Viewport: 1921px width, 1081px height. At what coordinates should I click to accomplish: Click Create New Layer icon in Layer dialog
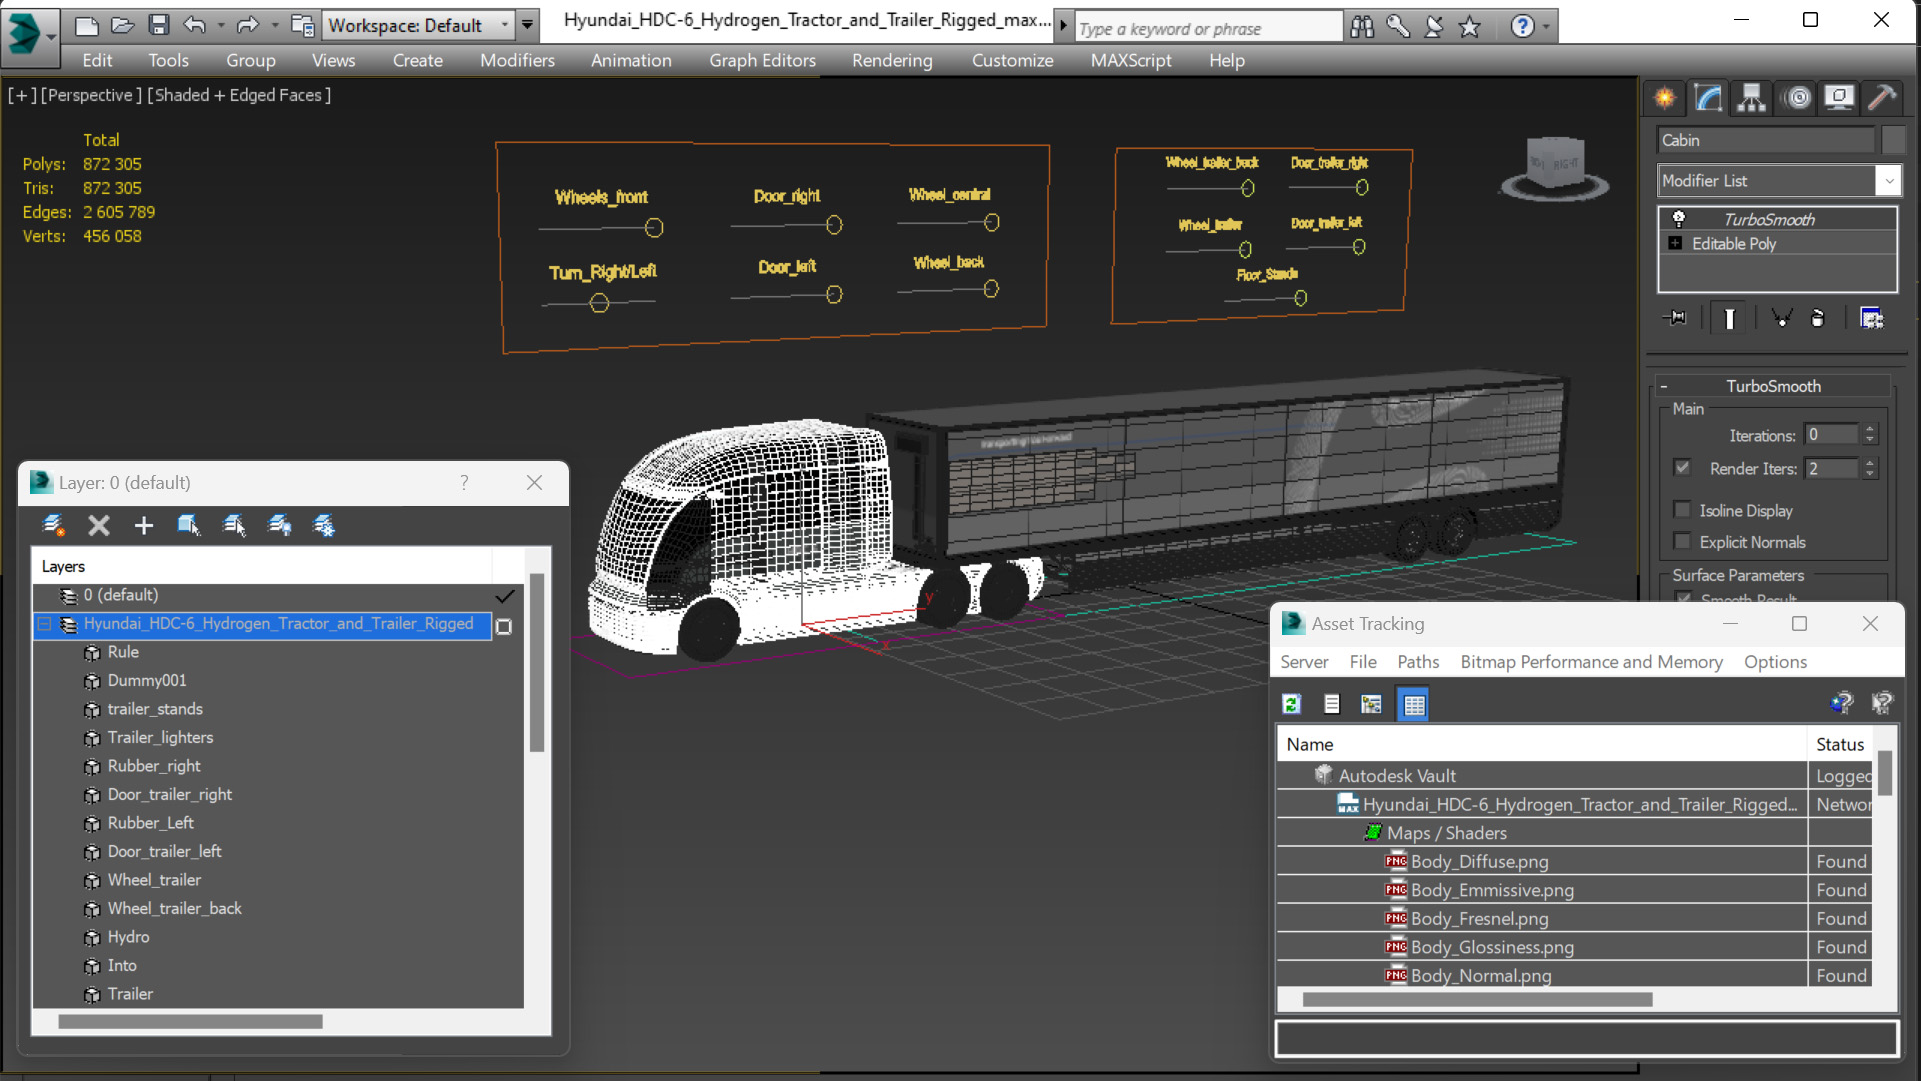54,525
